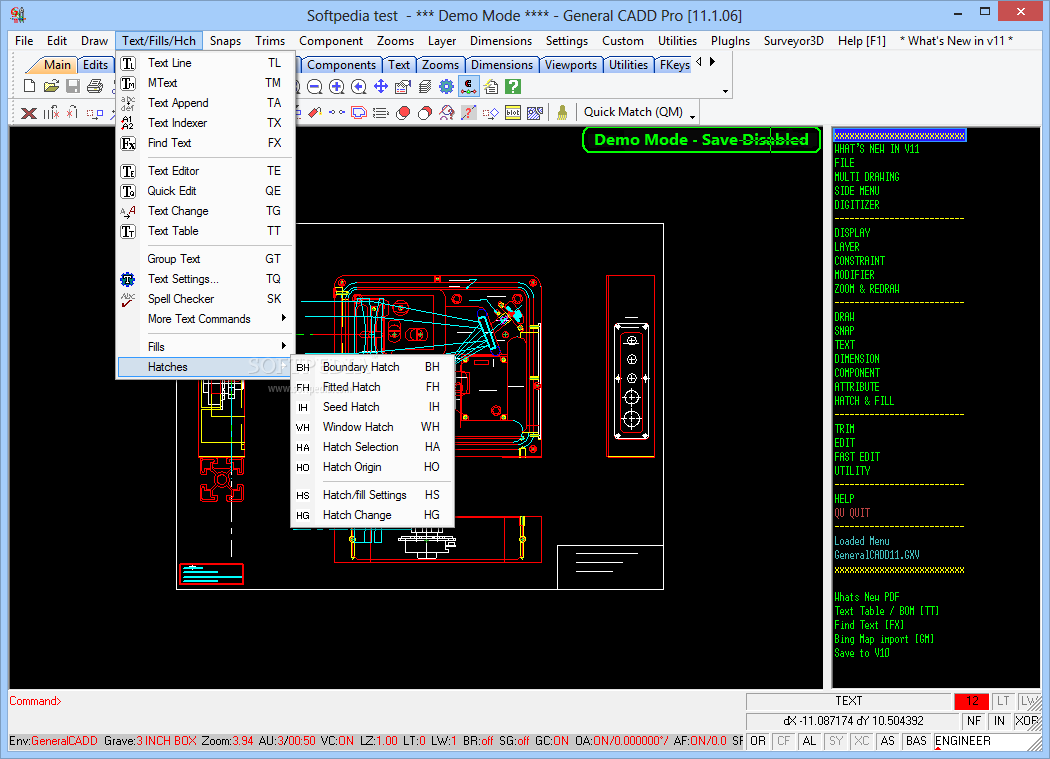
Task: Toggle the AL status button
Action: pyautogui.click(x=810, y=741)
